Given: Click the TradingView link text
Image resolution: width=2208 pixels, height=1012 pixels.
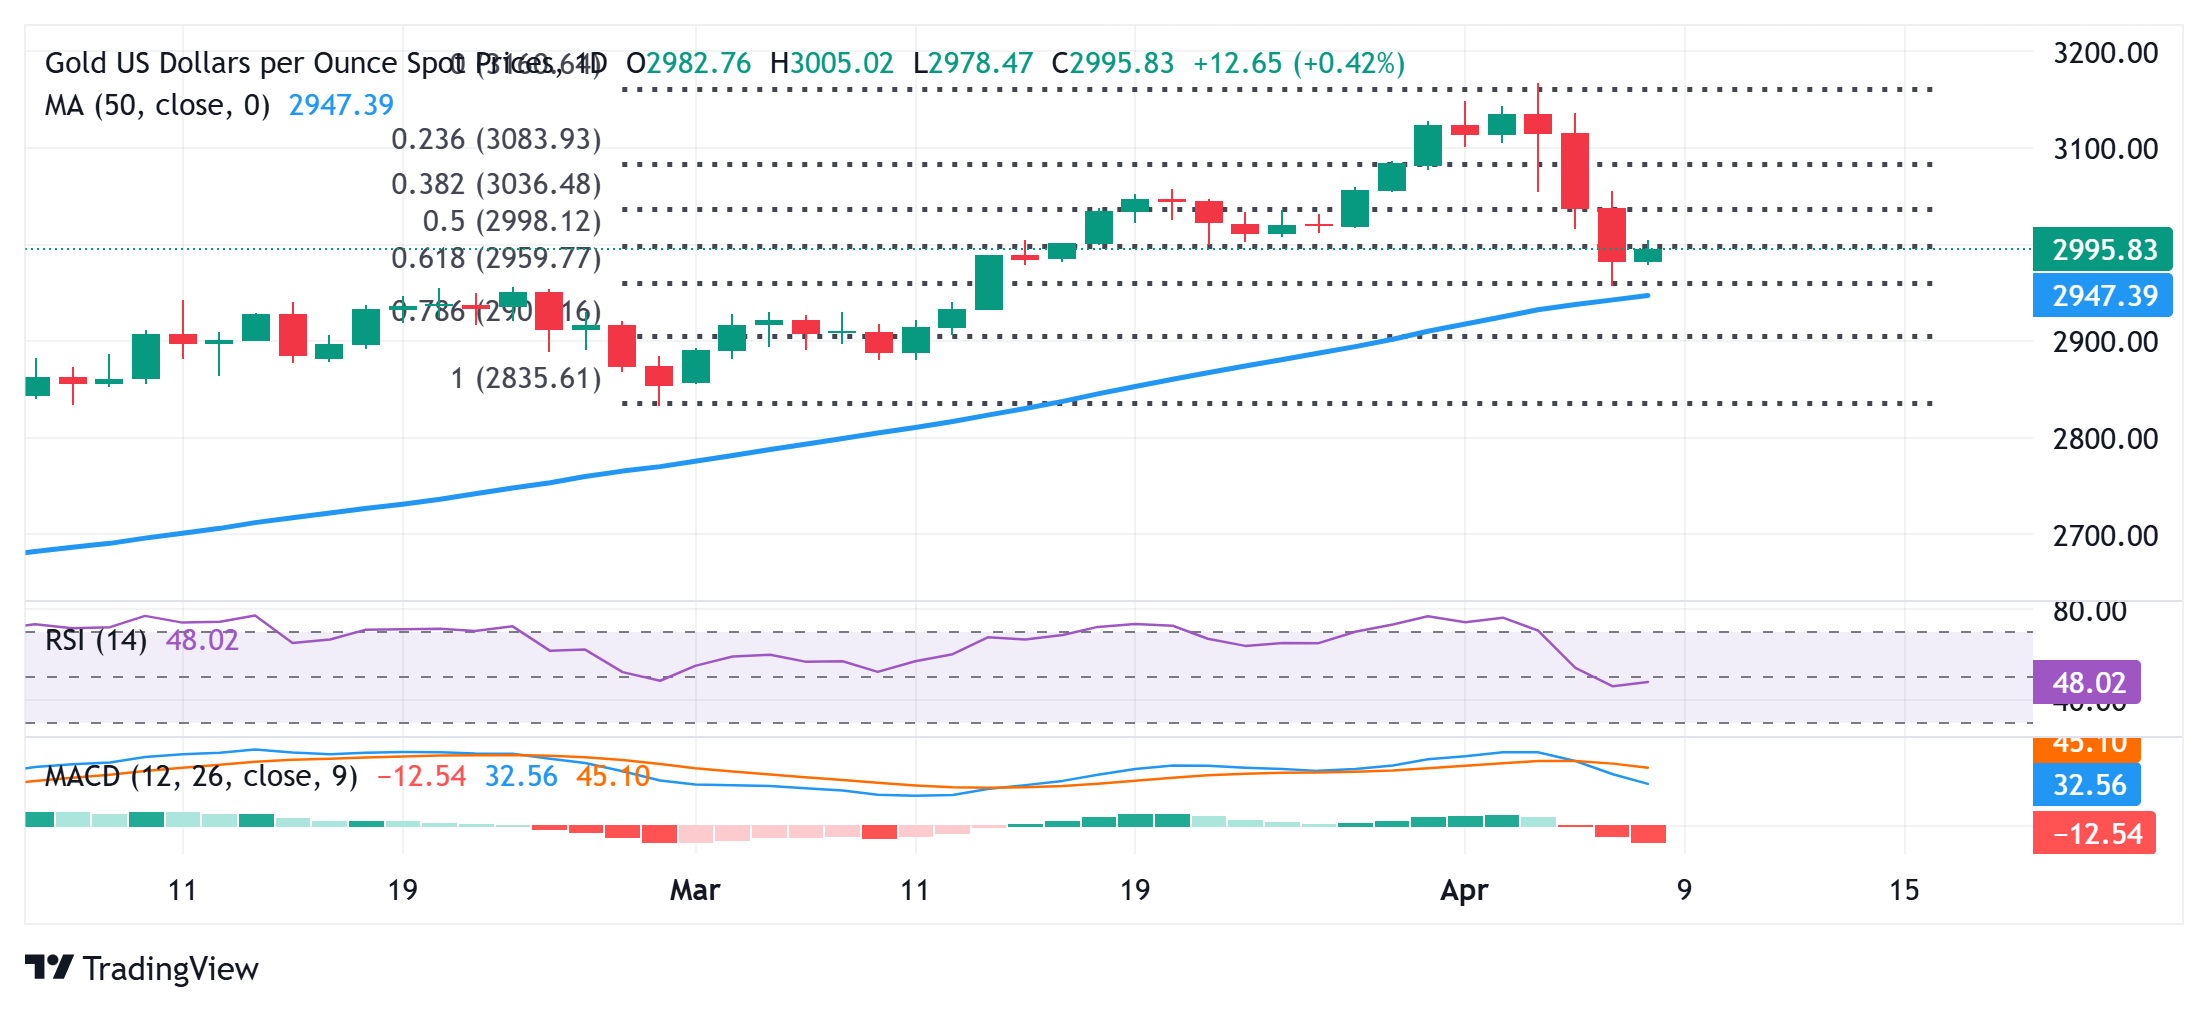Looking at the screenshot, I should pos(172,968).
